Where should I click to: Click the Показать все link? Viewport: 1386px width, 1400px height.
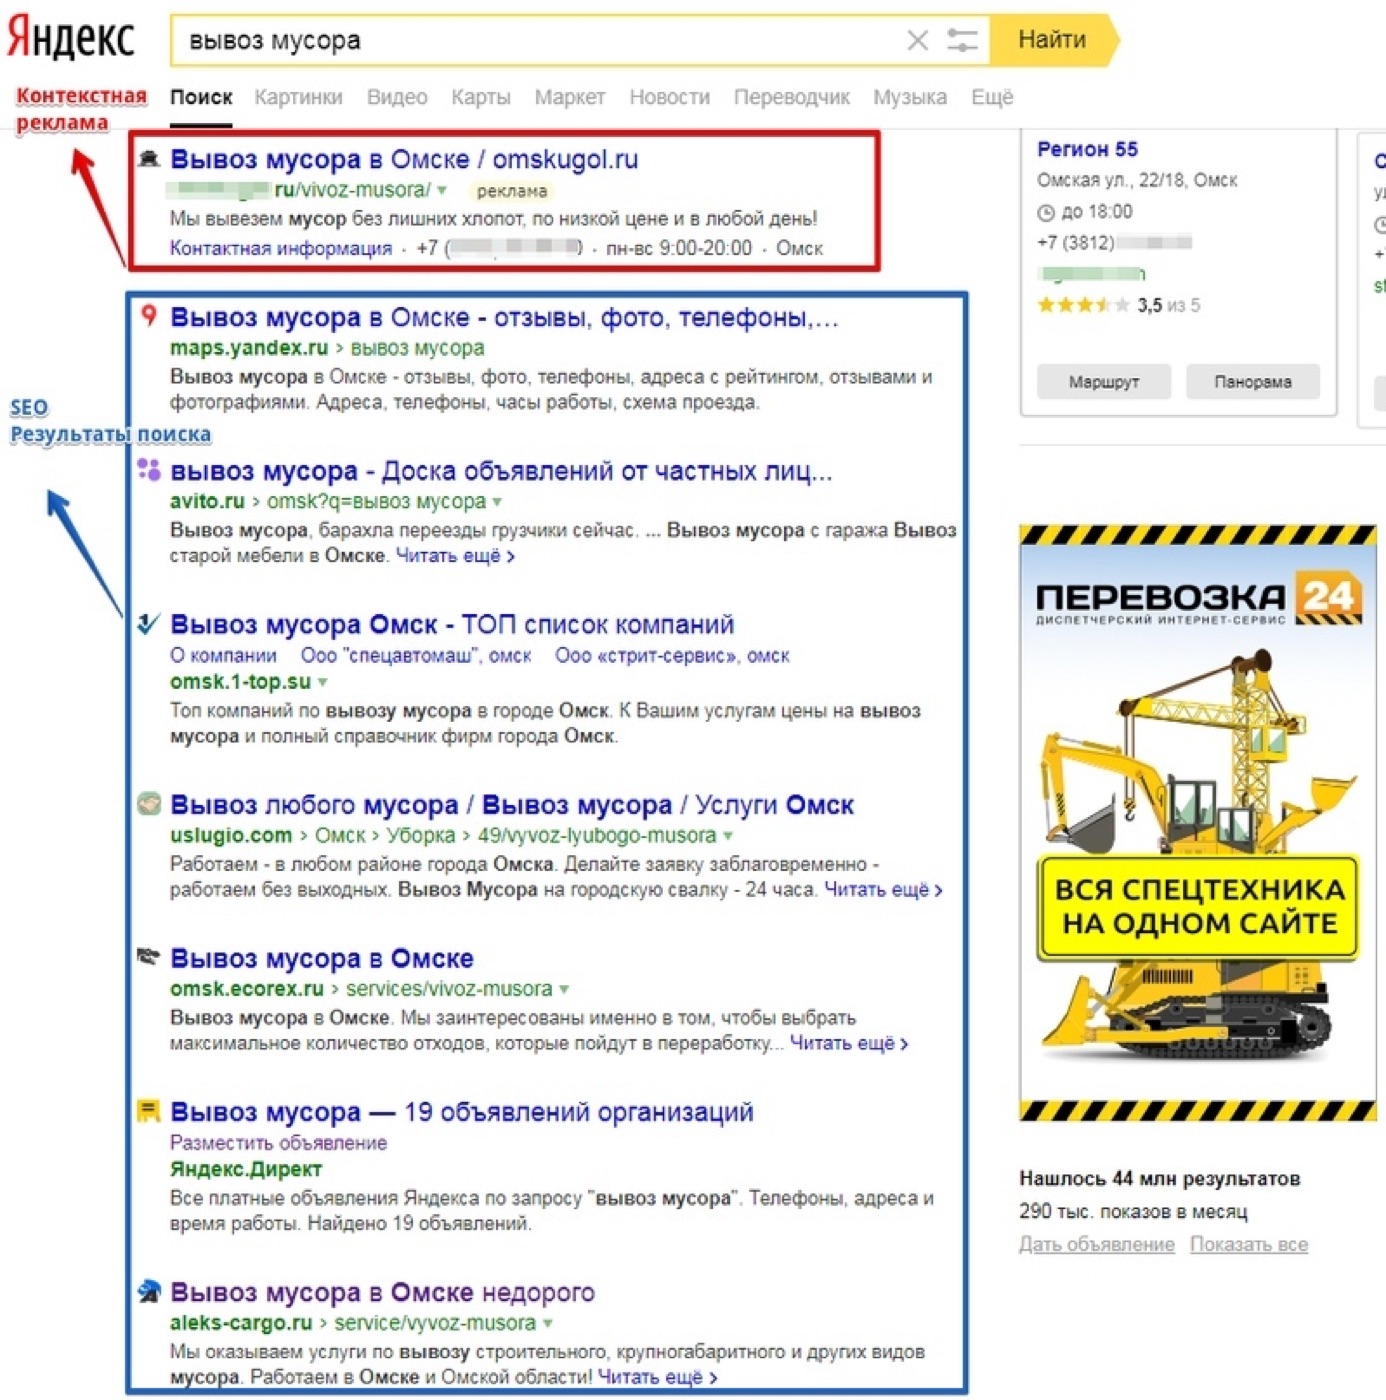pos(1249,1245)
